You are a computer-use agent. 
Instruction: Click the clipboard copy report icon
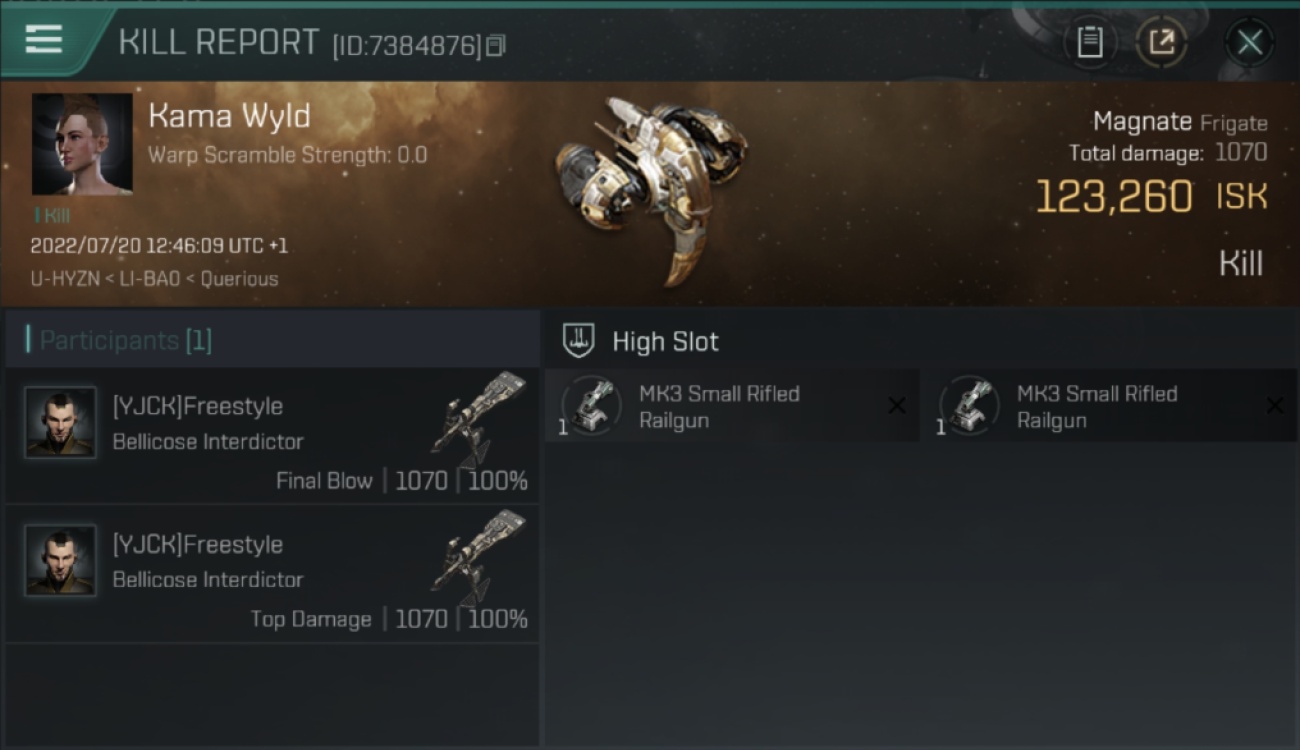click(x=1089, y=42)
